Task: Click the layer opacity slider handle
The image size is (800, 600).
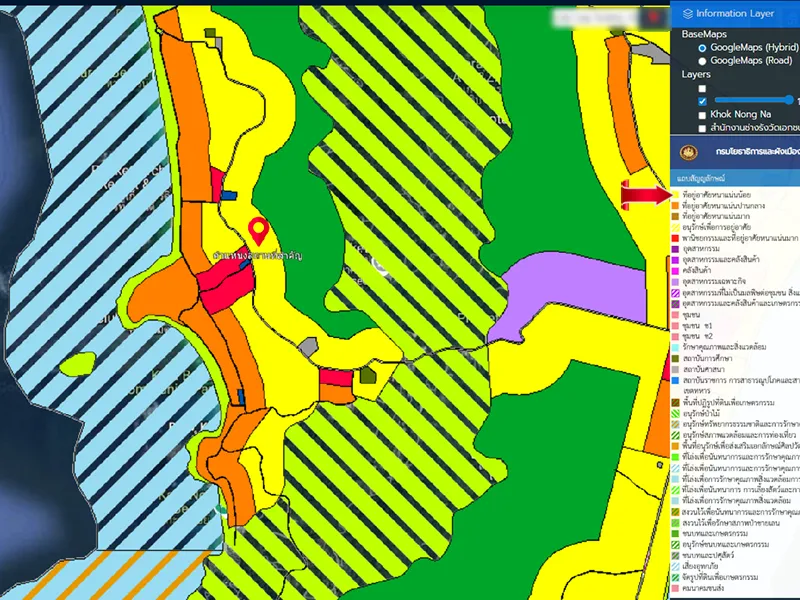Action: tap(790, 100)
